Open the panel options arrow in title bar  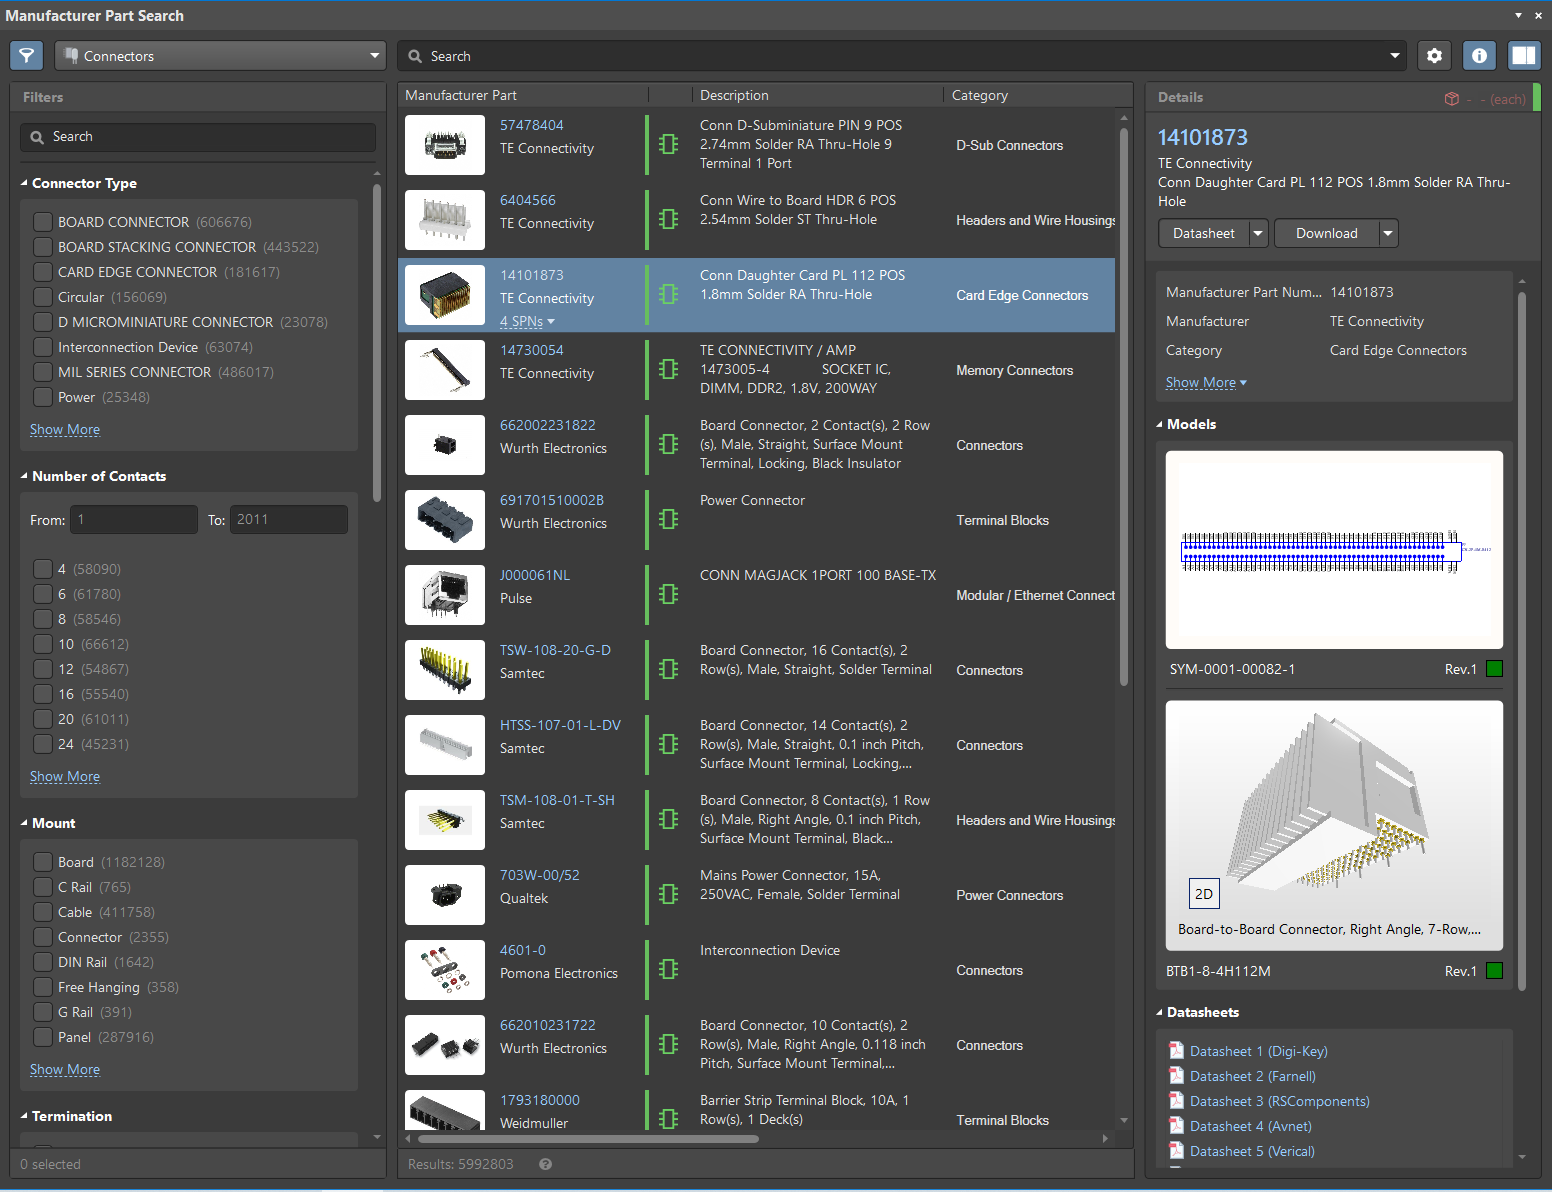1518,15
